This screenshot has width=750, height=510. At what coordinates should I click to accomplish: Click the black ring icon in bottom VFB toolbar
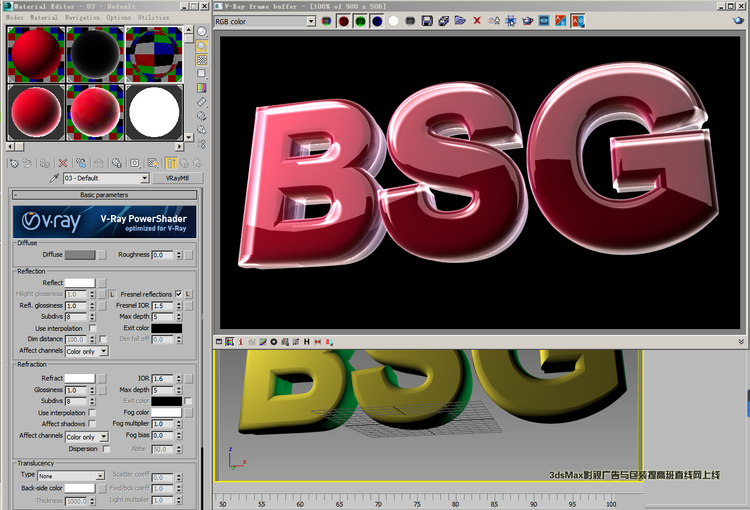point(274,342)
